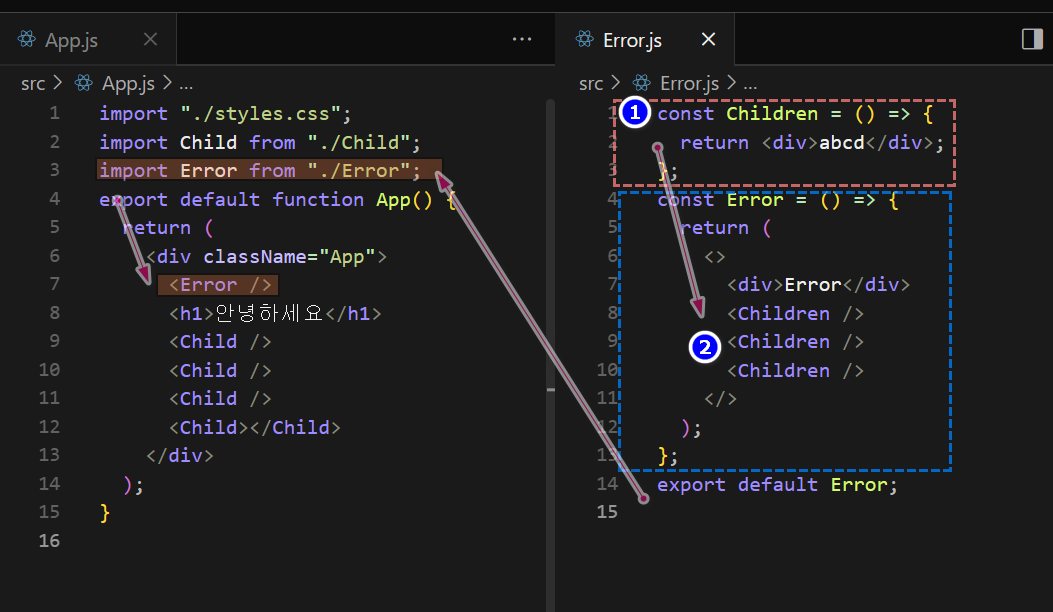Switch to the Error.js editor tab
This screenshot has height=612, width=1053.
coord(632,40)
